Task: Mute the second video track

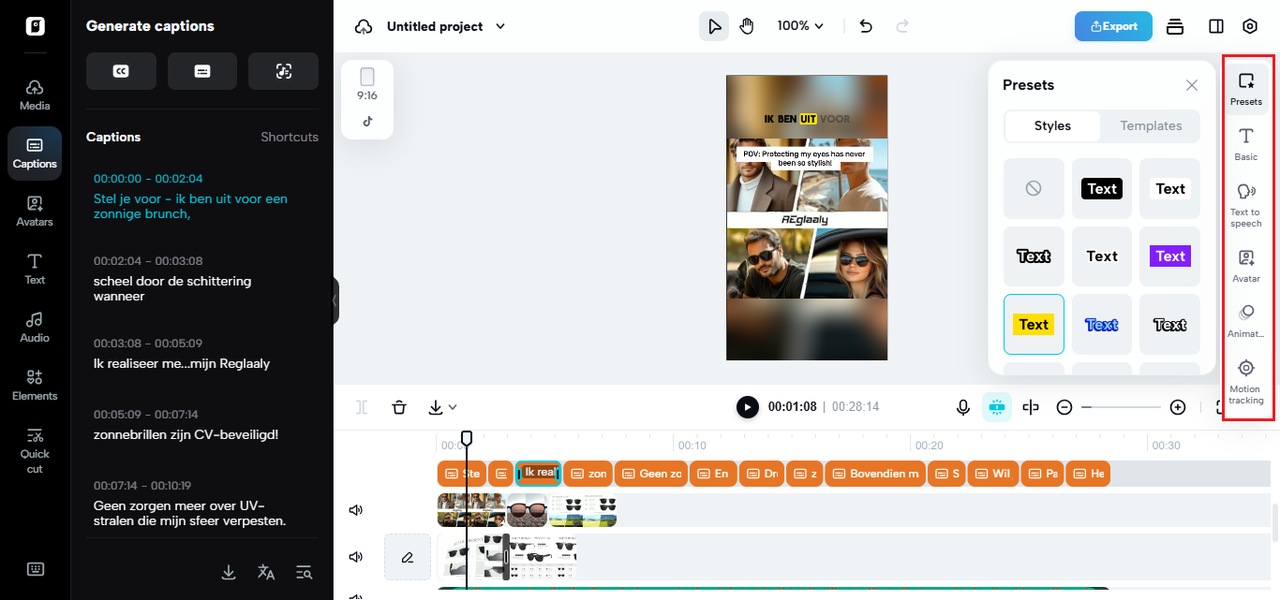Action: (x=355, y=557)
